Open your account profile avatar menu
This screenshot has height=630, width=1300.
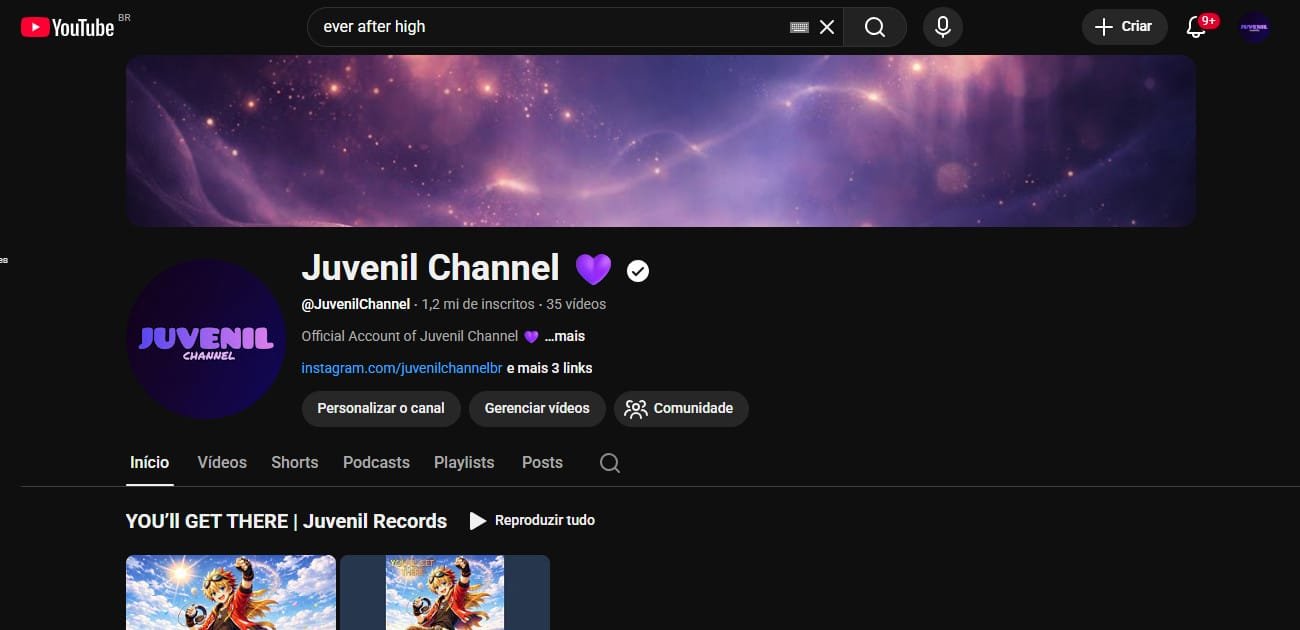(1253, 27)
